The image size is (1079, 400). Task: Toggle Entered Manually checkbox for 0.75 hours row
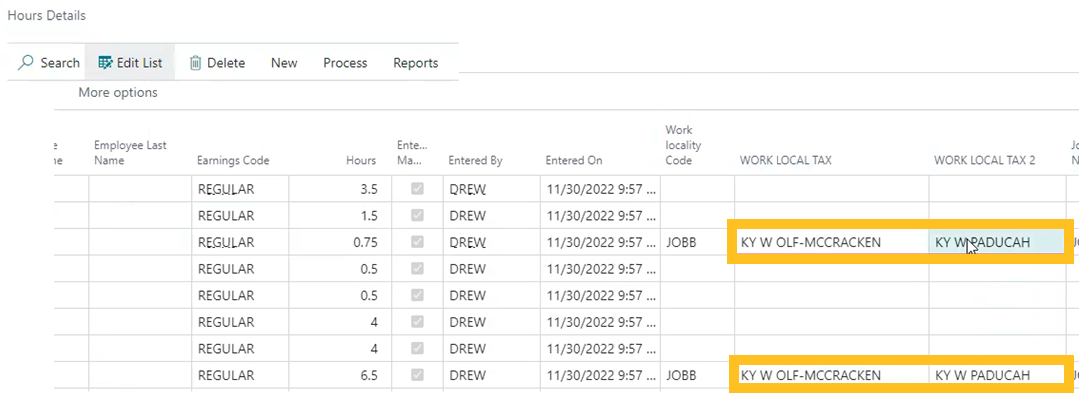pyautogui.click(x=417, y=242)
